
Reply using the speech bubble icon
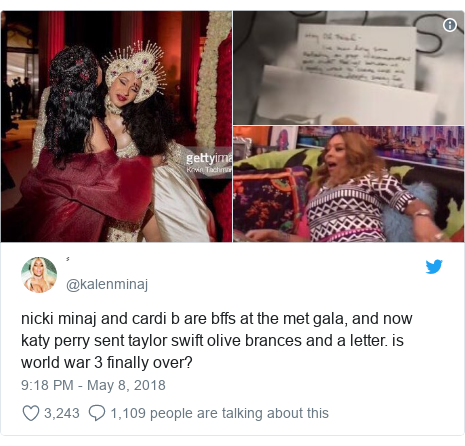click(97, 413)
